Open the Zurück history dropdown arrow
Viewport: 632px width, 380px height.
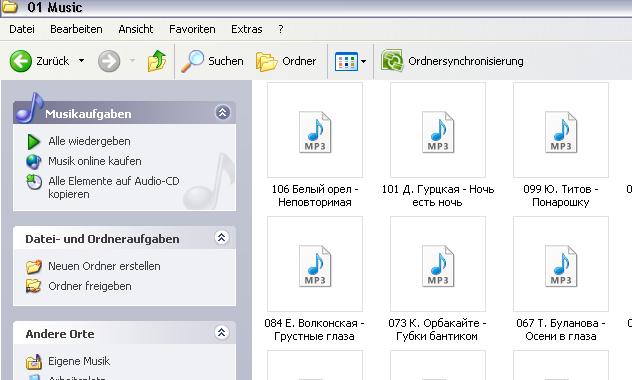81,61
